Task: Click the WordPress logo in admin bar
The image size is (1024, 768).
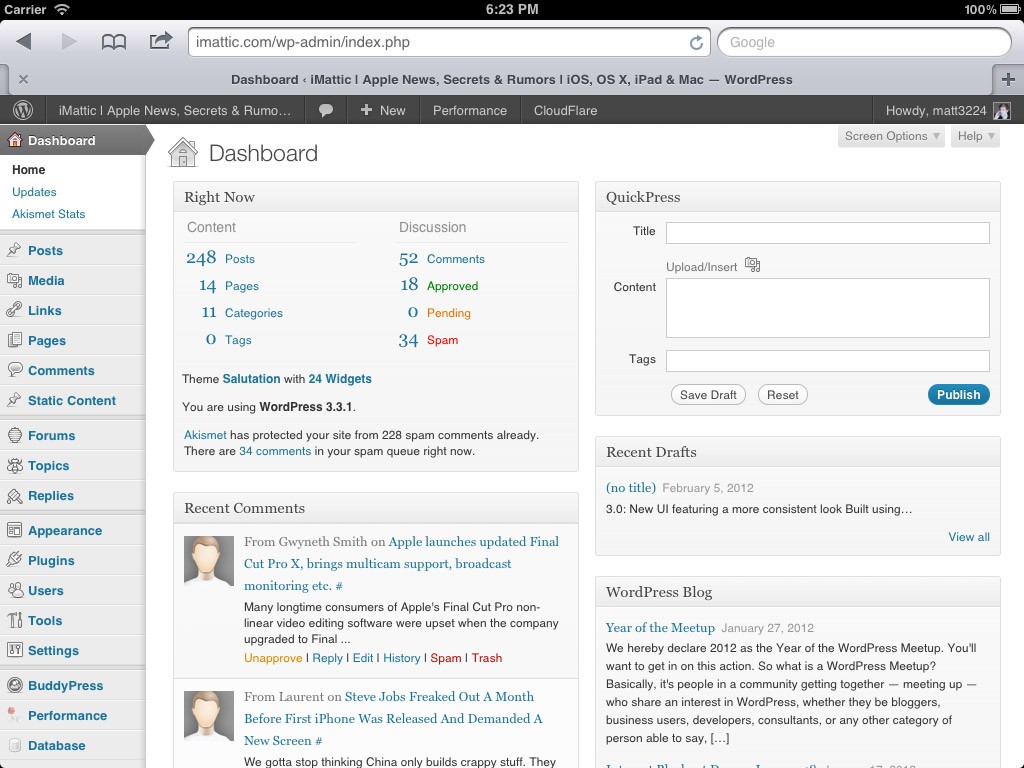Action: click(x=23, y=110)
